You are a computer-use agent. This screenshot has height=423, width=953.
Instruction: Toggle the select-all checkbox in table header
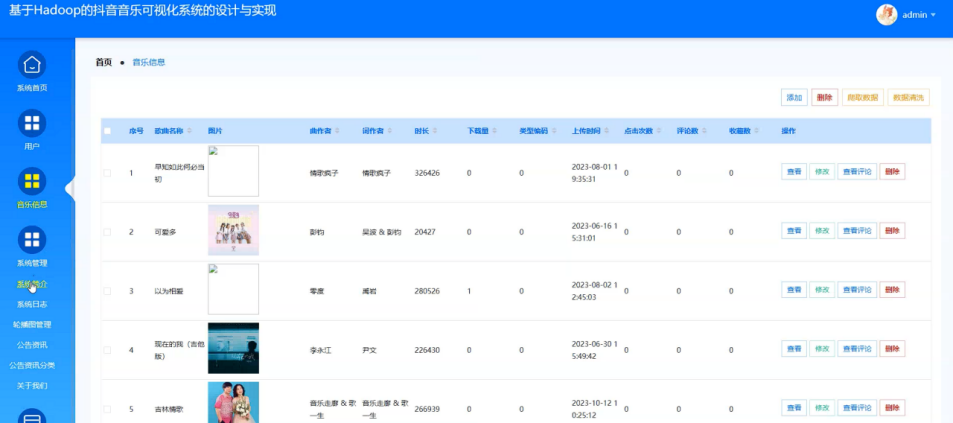click(108, 131)
